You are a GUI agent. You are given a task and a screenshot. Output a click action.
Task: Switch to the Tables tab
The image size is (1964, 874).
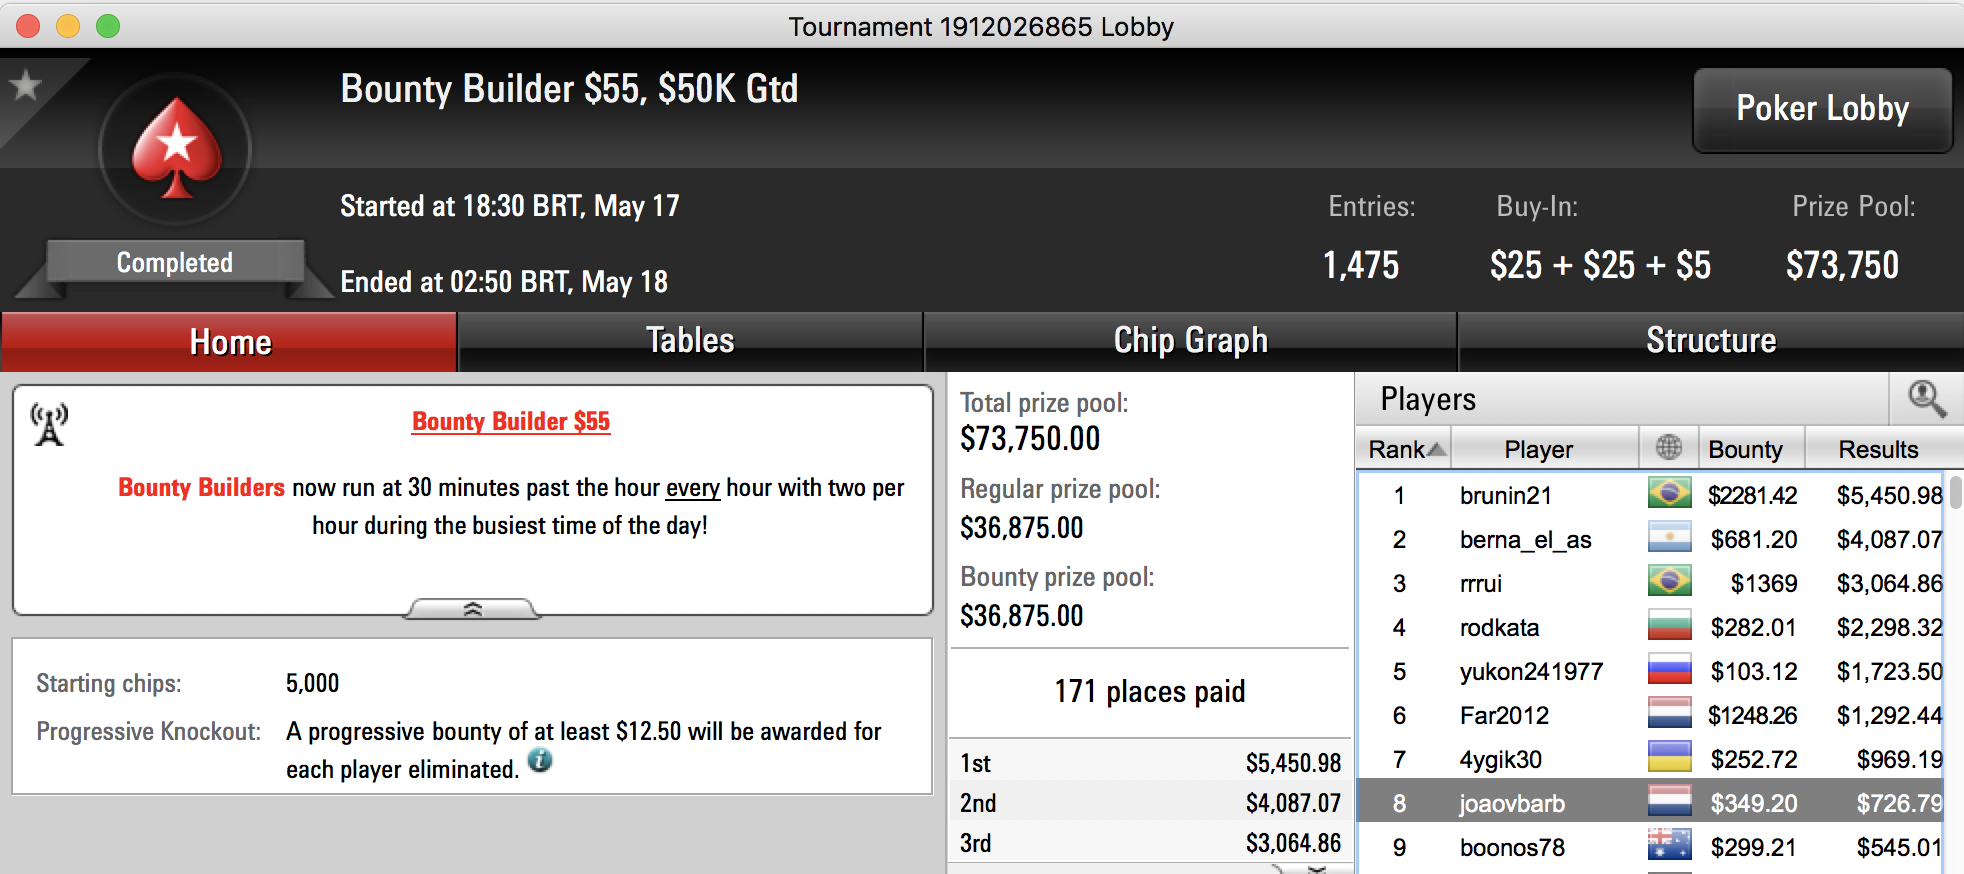690,341
